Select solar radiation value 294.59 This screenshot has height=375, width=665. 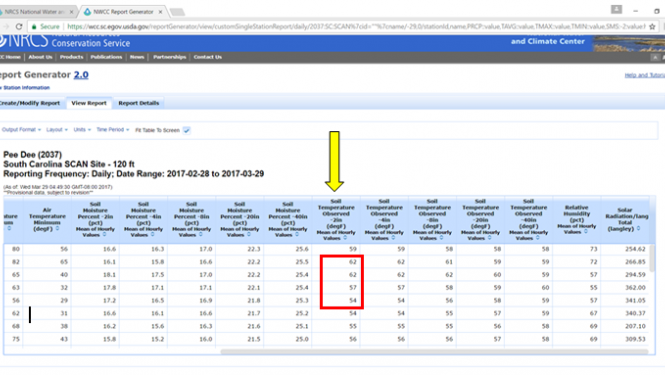point(635,274)
